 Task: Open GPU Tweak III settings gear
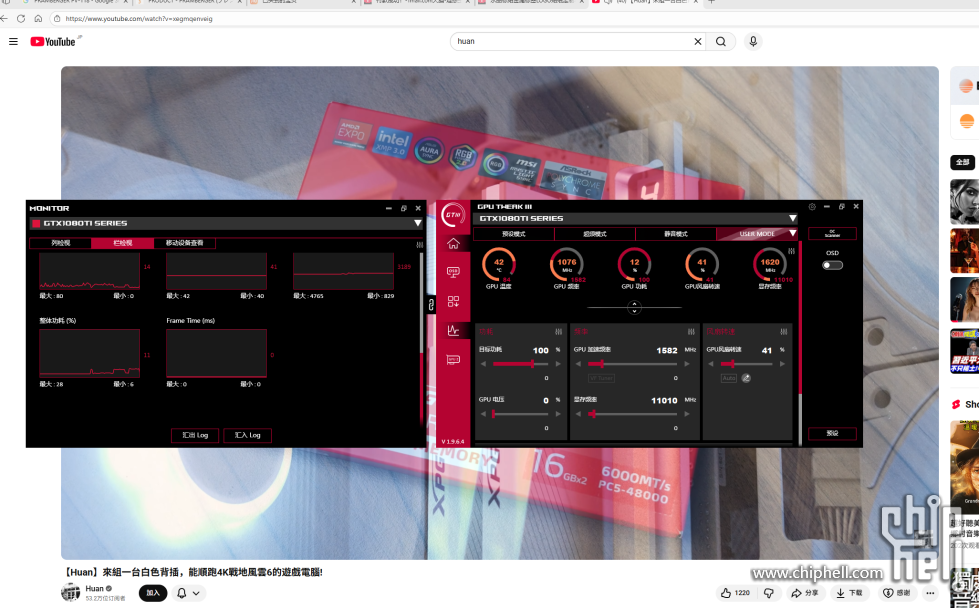[x=812, y=207]
